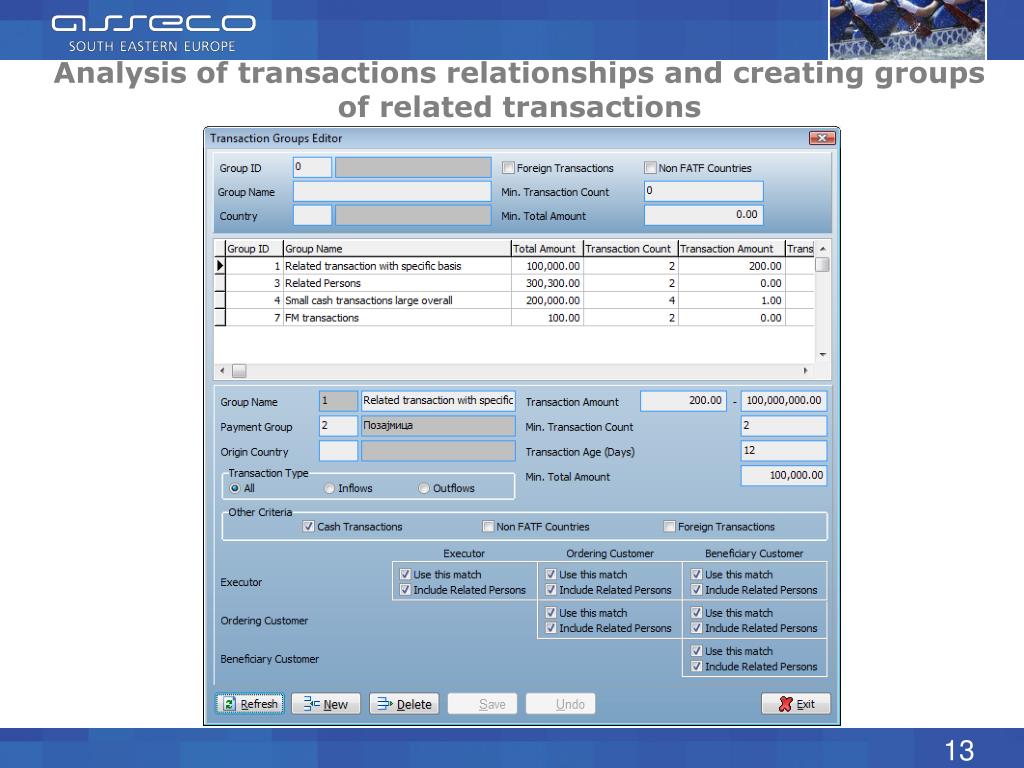The image size is (1024, 768).
Task: Click the Transaction Count column header
Action: (x=630, y=248)
